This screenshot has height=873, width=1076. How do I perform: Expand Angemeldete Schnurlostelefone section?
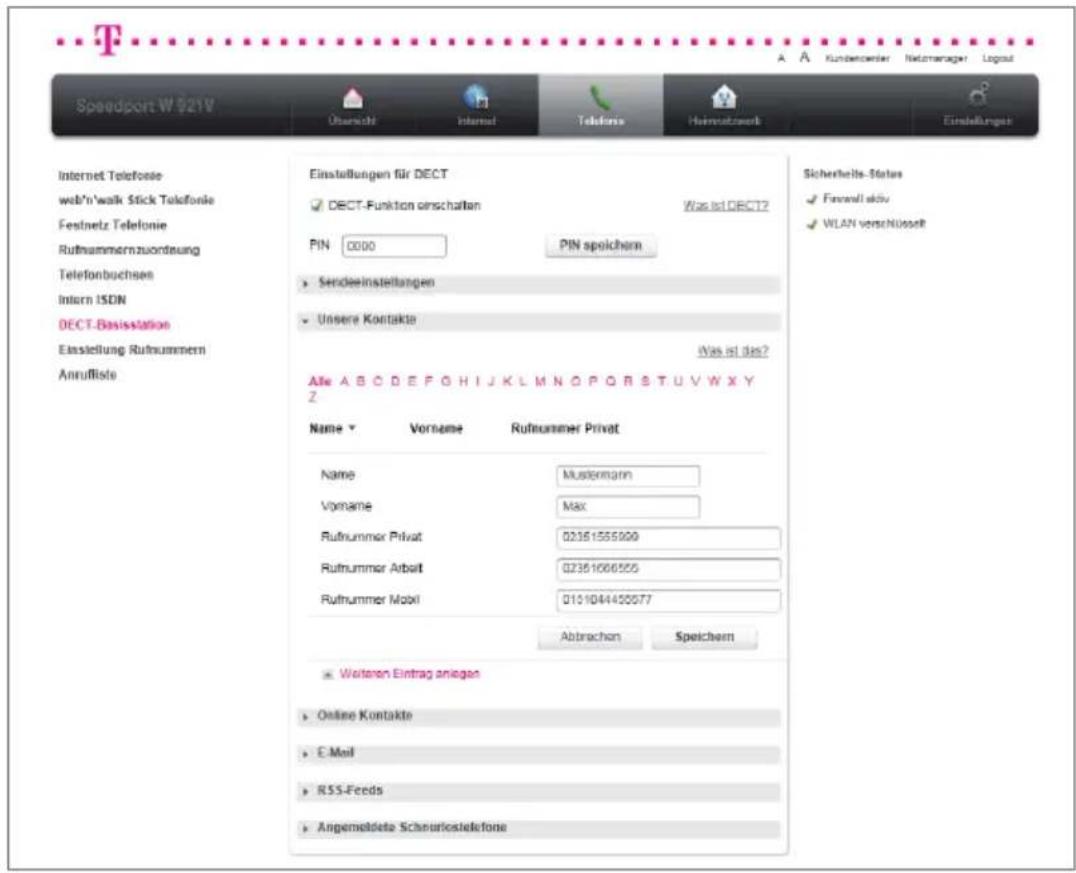point(539,828)
